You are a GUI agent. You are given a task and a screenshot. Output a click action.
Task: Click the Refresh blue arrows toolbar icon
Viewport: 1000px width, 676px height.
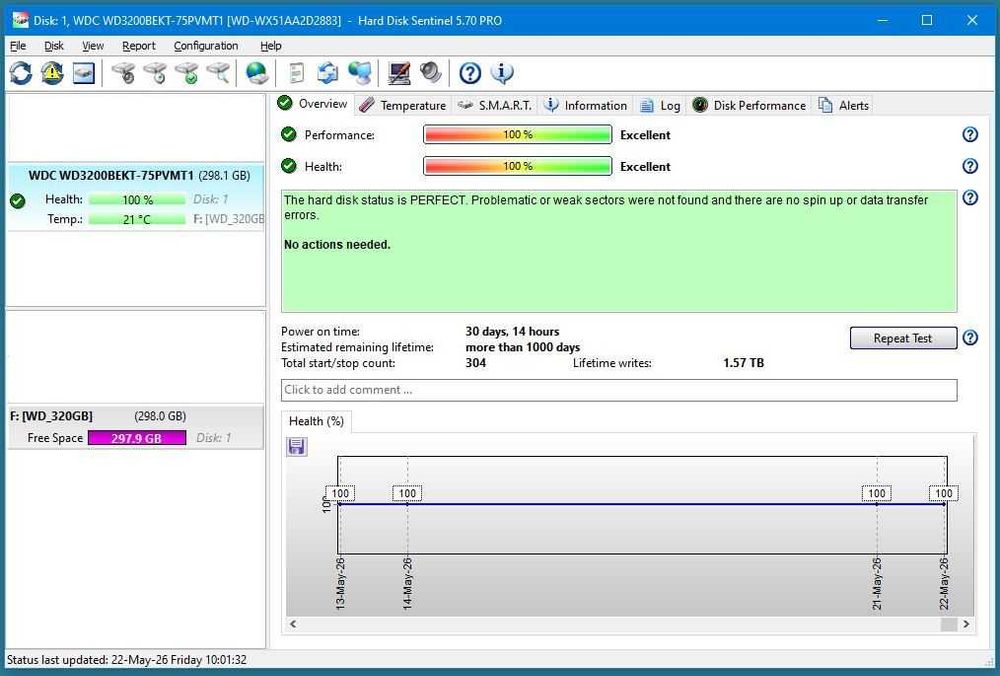click(20, 73)
